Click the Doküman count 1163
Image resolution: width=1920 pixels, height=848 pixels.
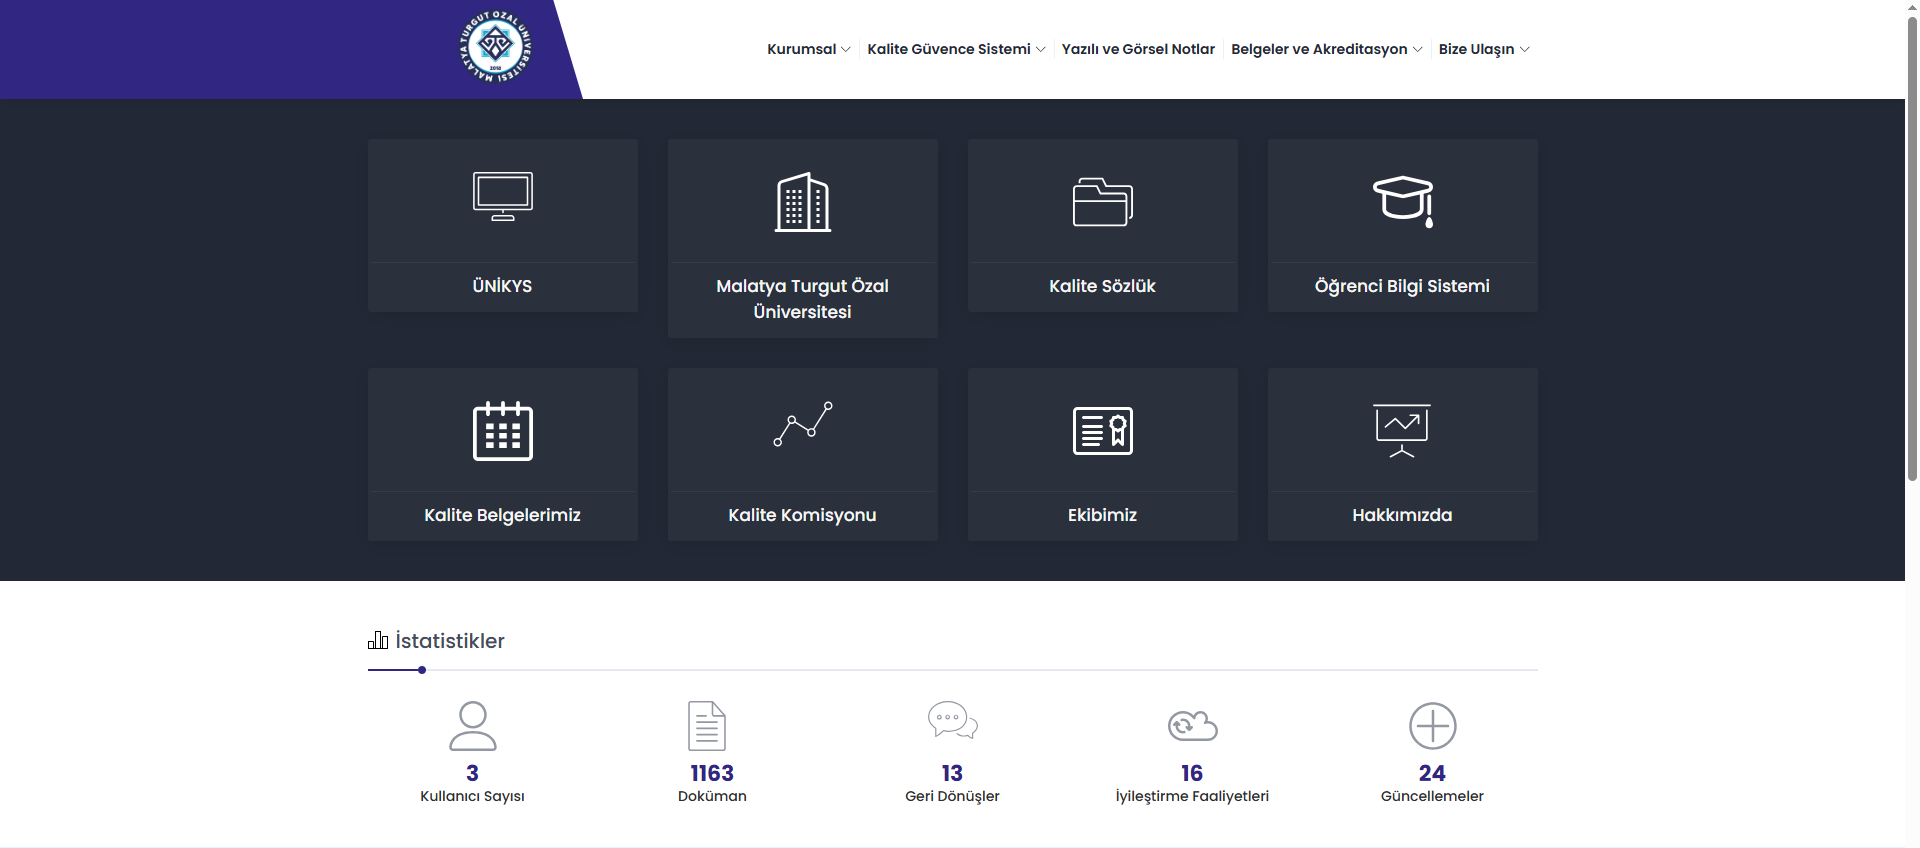(x=712, y=773)
